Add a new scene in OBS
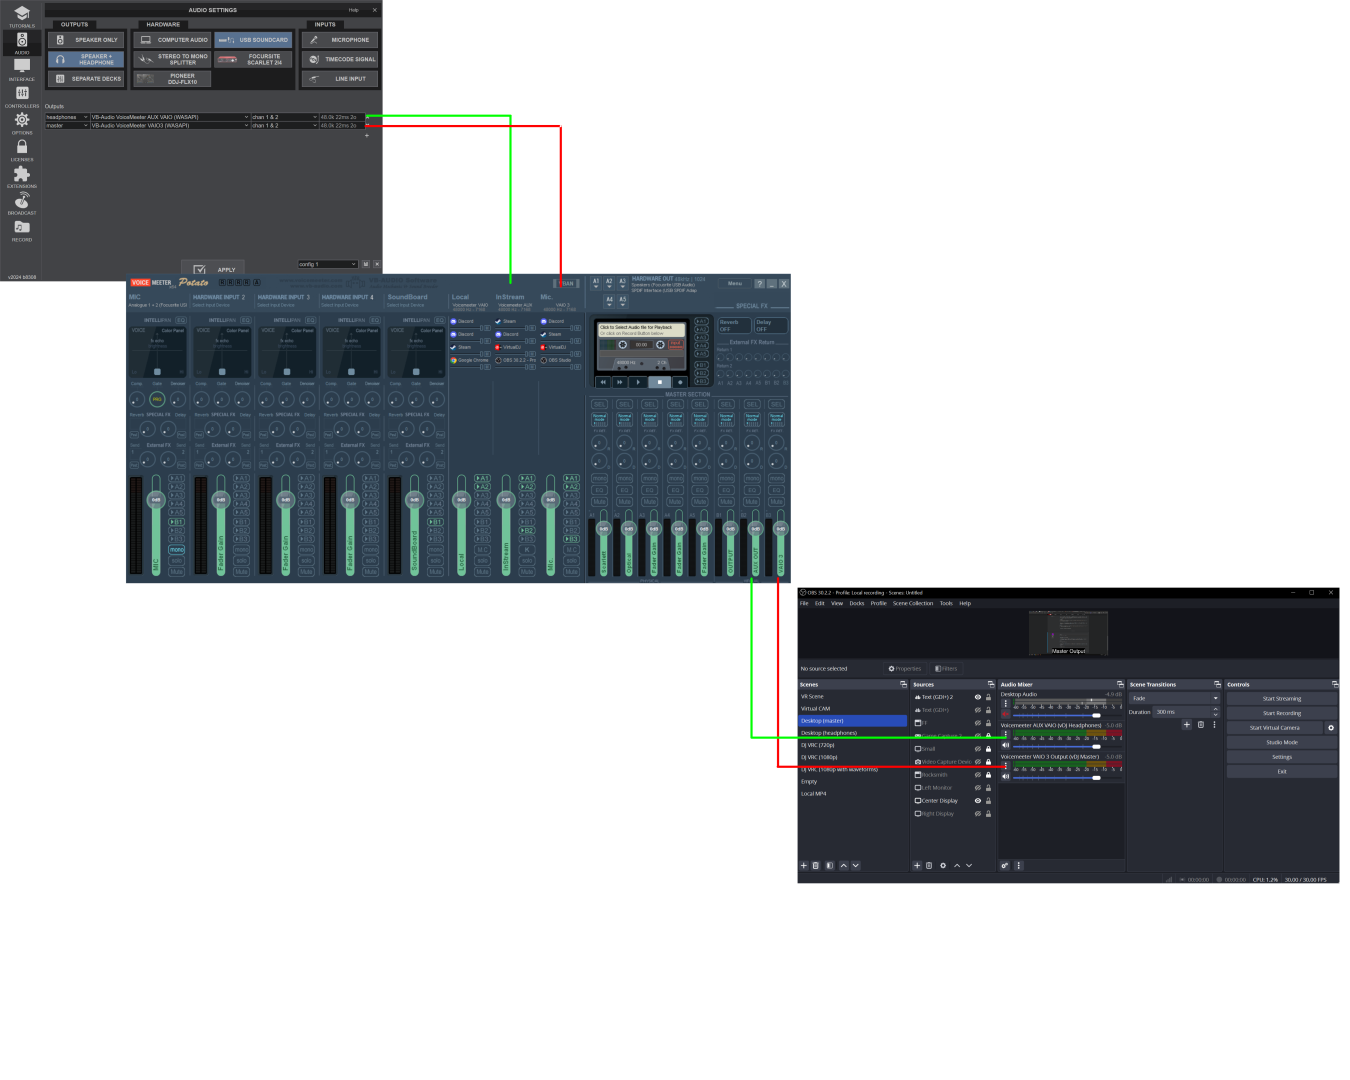The image size is (1350, 1080). pyautogui.click(x=804, y=865)
